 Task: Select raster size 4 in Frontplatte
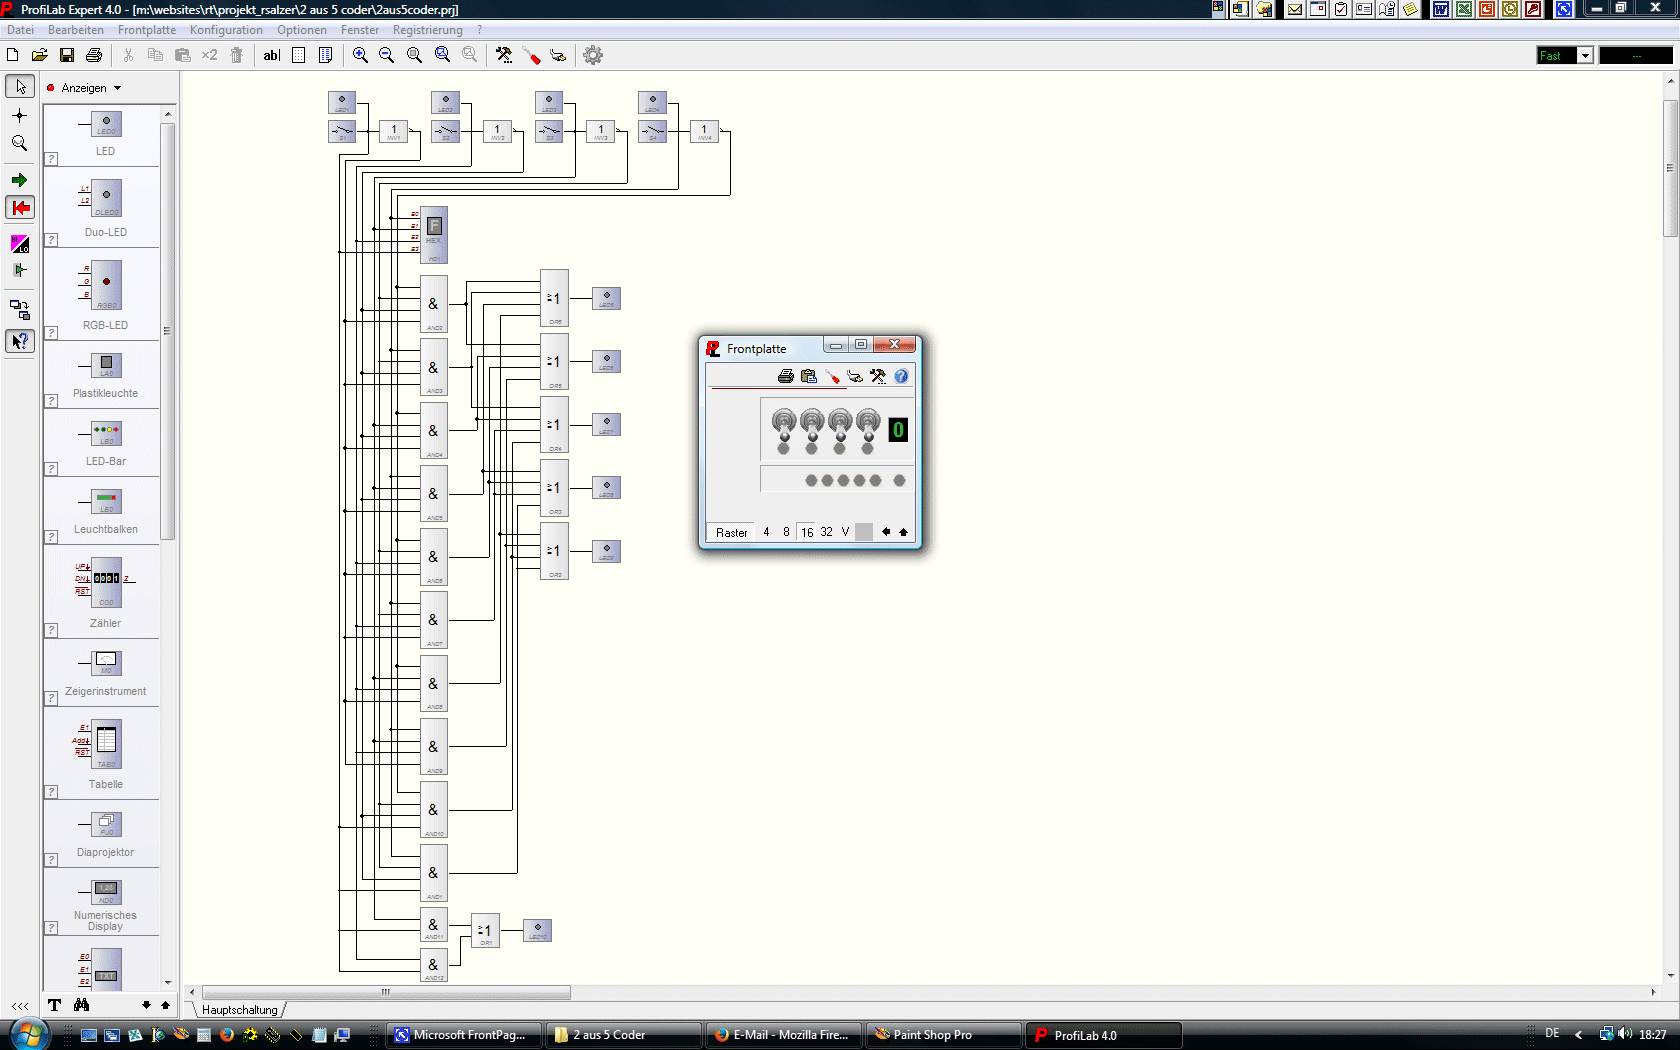(x=766, y=532)
